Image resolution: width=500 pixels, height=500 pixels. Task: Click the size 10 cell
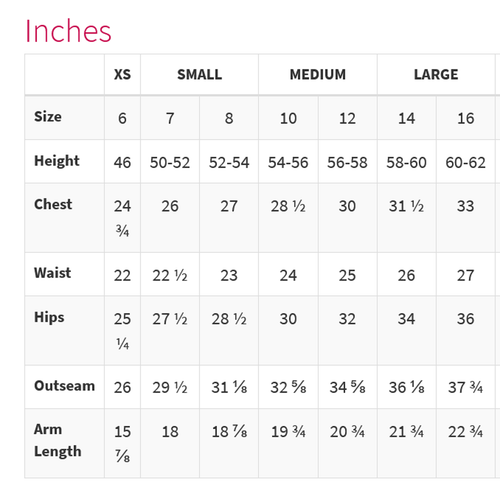[x=288, y=118]
